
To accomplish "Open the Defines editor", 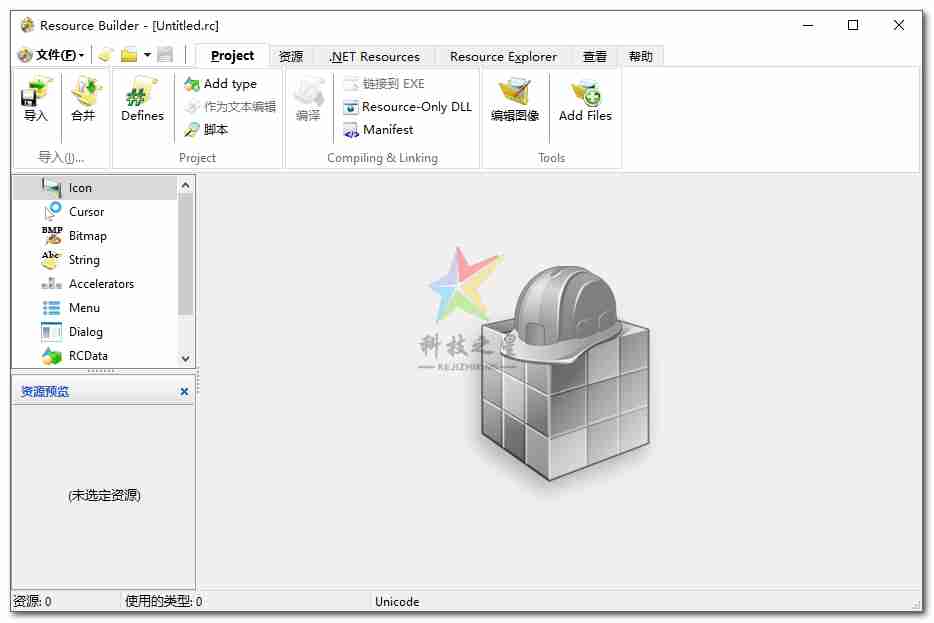I will click(141, 100).
